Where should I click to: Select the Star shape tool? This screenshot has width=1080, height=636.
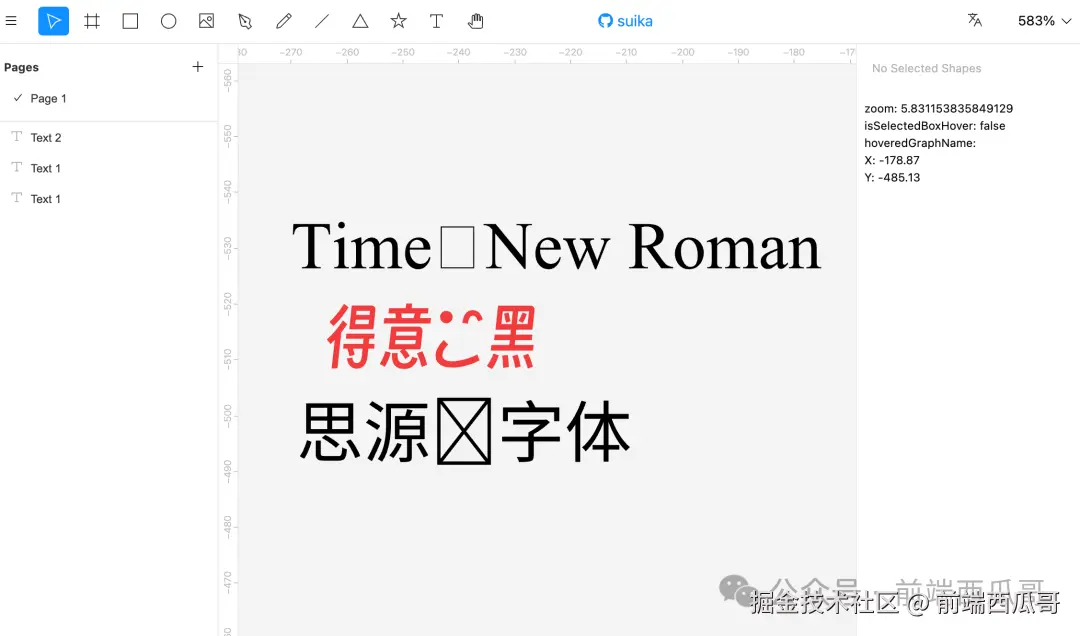[398, 21]
